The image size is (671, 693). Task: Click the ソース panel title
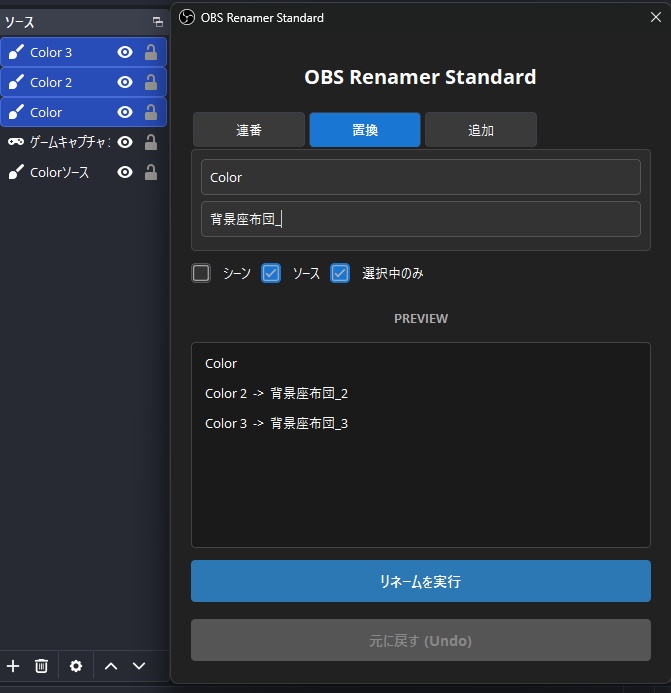point(19,22)
